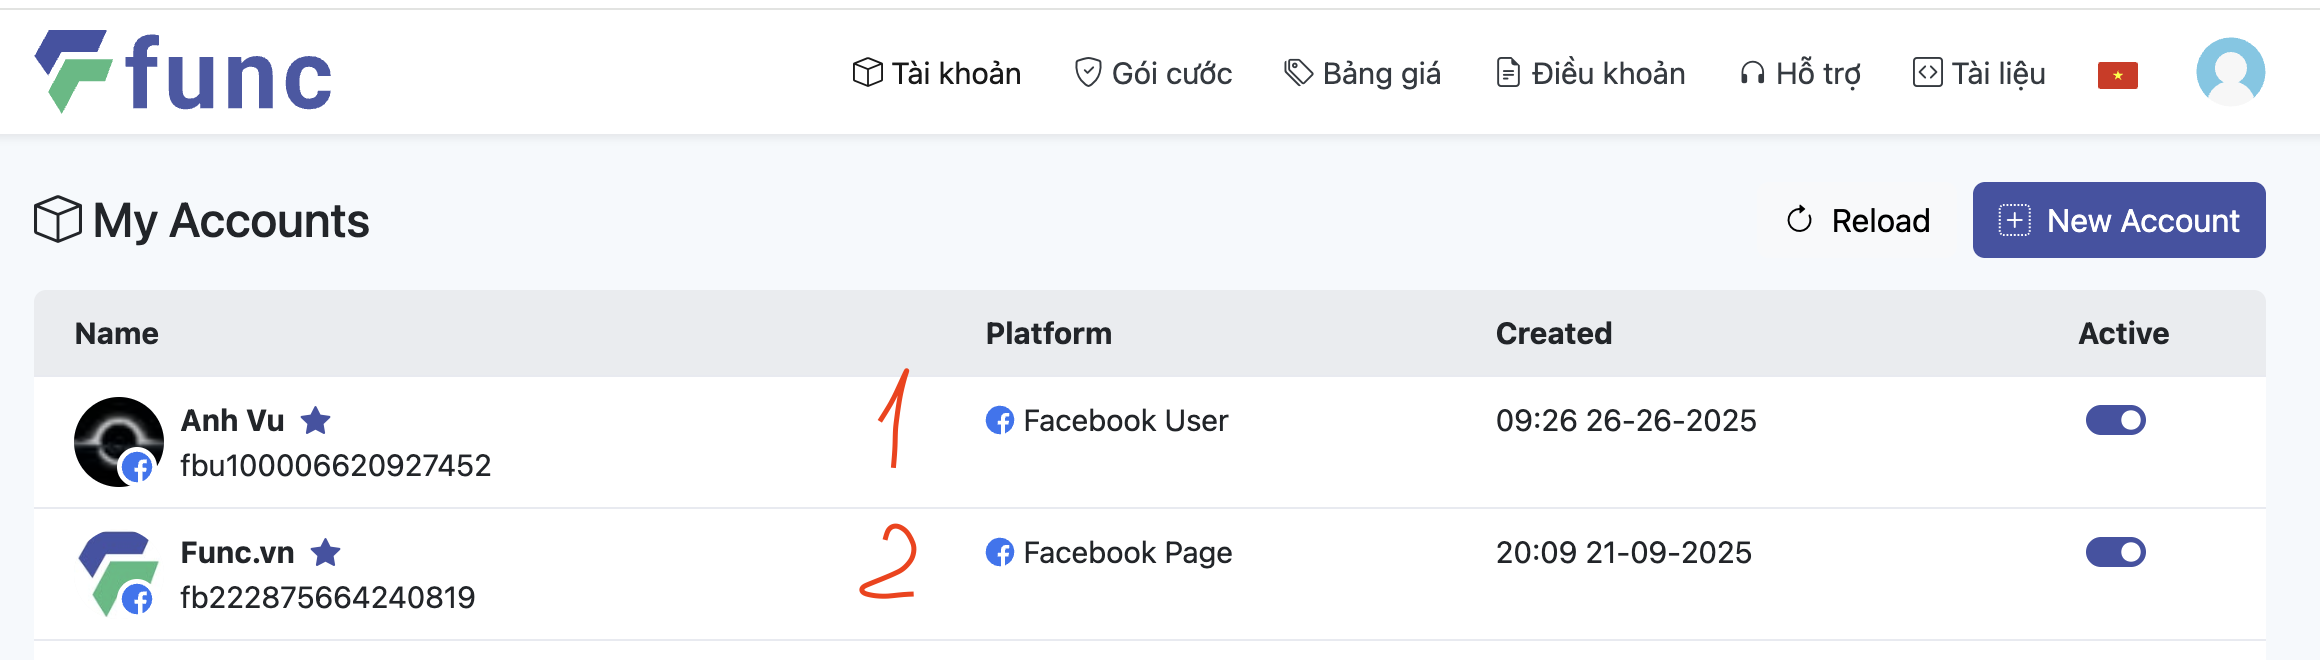The width and height of the screenshot is (2320, 660).
Task: Click Facebook icon beside Facebook Page
Action: 999,552
